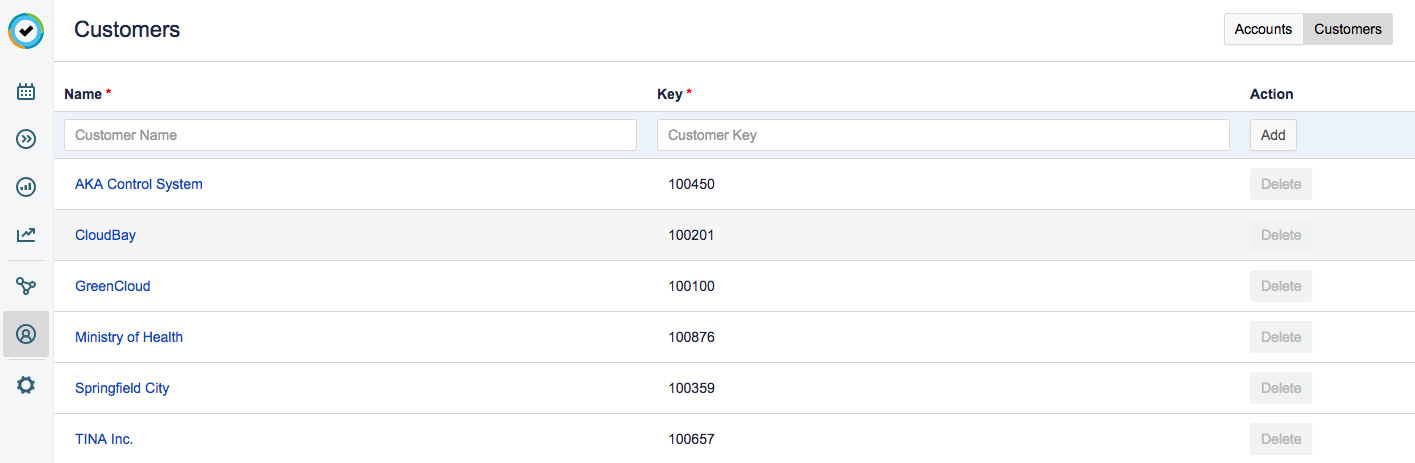Focus the Customer Name input field
The image size is (1415, 463).
(350, 135)
